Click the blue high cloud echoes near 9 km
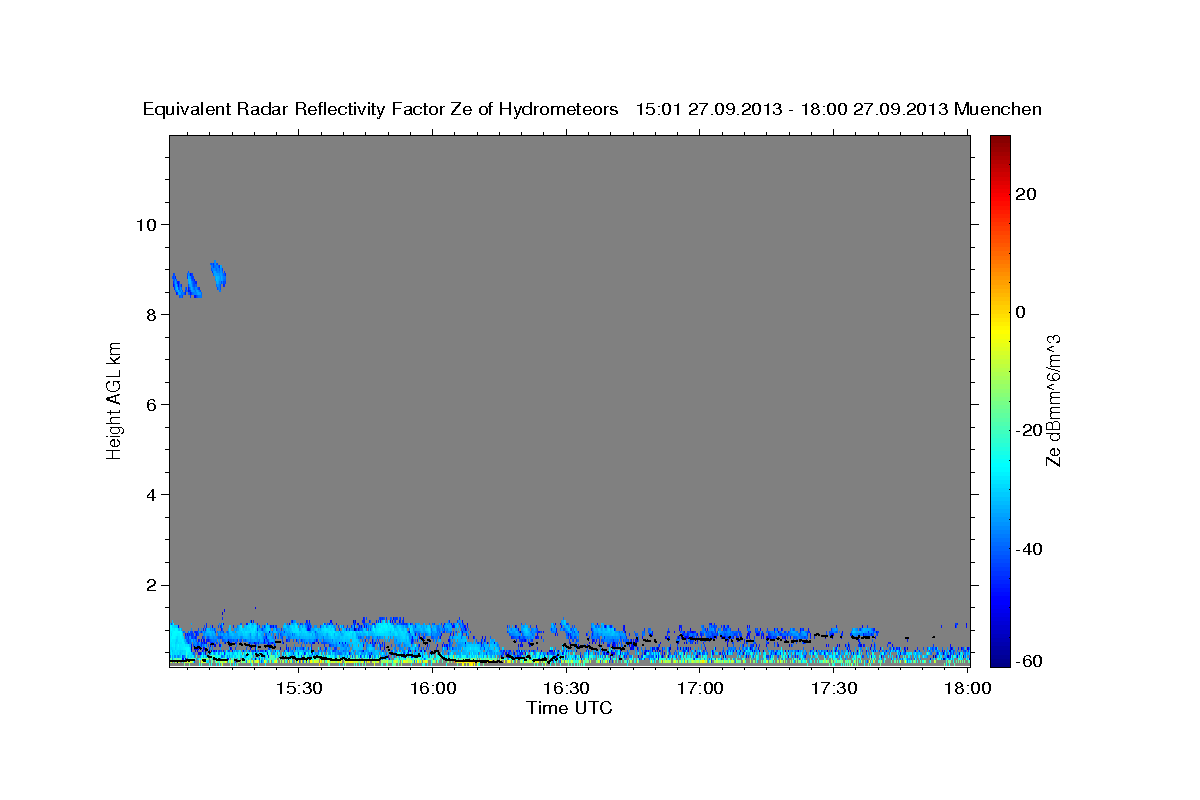The width and height of the screenshot is (1200, 800). (198, 280)
